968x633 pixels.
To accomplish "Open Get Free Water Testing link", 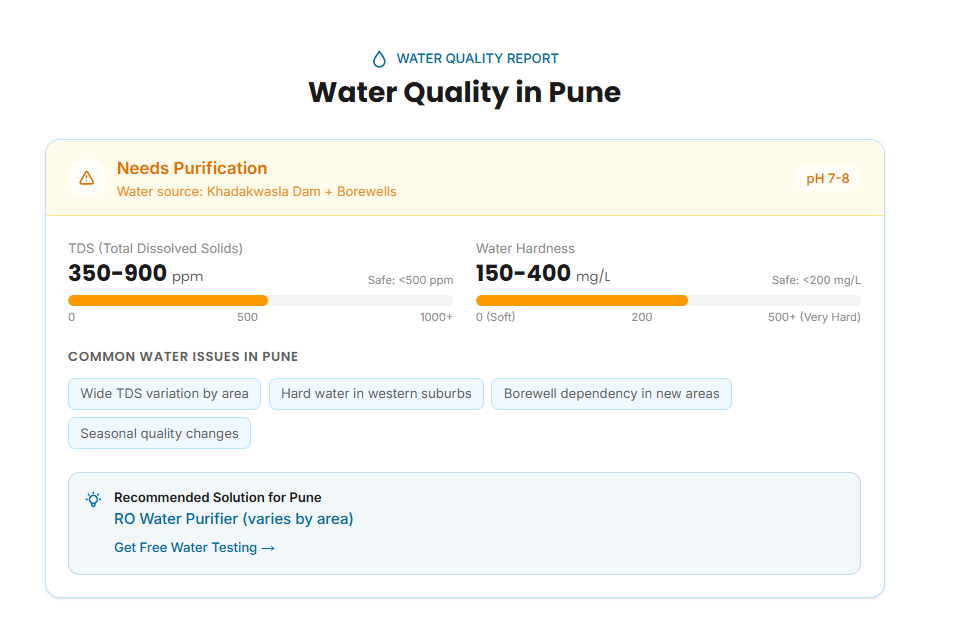I will tap(194, 547).
